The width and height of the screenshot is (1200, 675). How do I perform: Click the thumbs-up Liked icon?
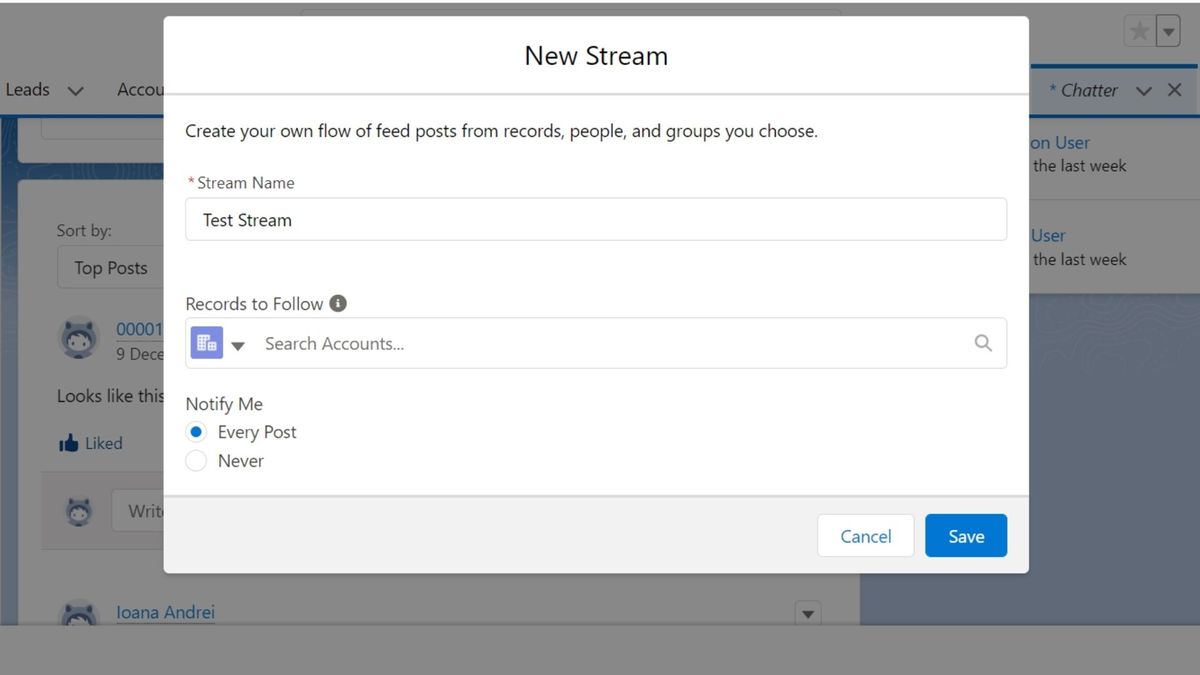67,443
